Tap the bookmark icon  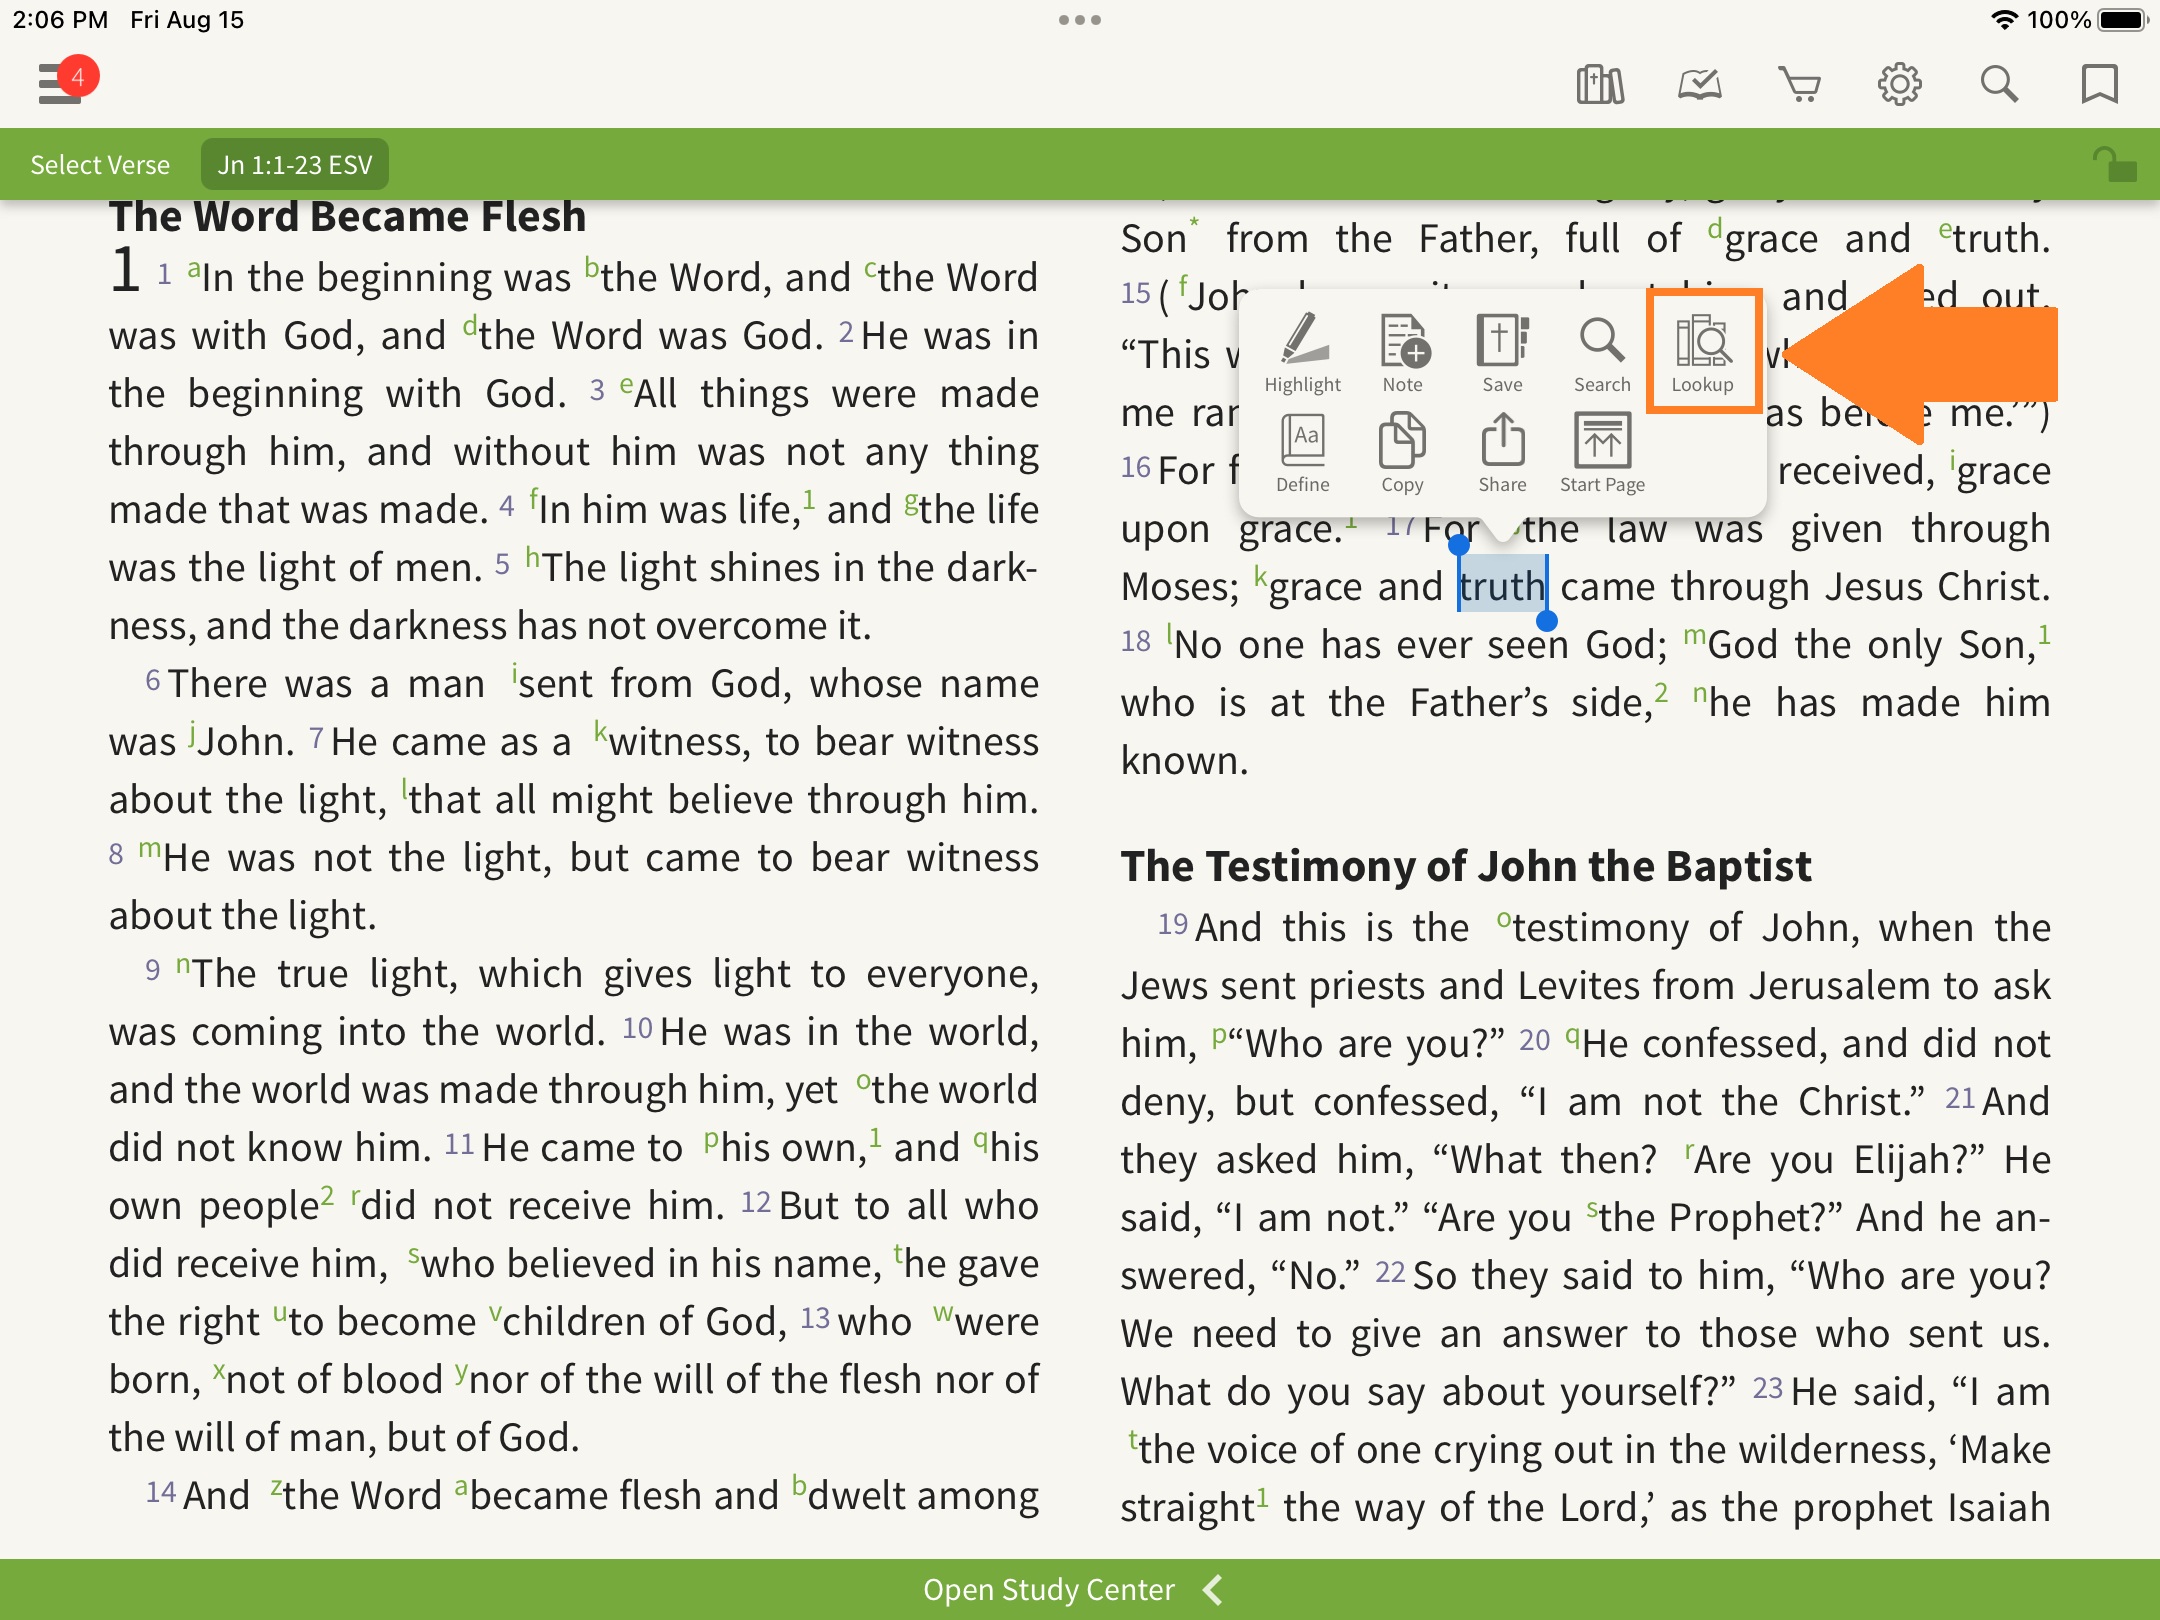2099,84
